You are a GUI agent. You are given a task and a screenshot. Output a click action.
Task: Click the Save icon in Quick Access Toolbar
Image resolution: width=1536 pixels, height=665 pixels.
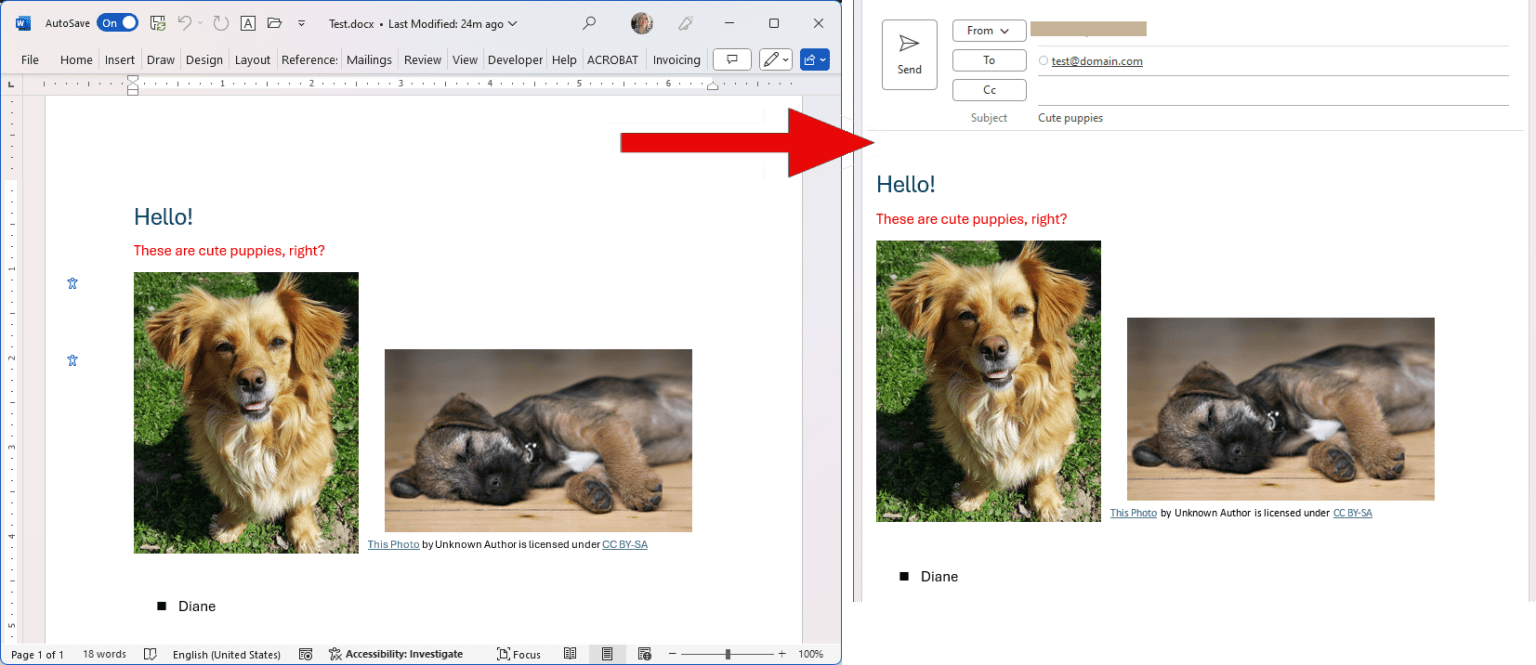pos(157,22)
